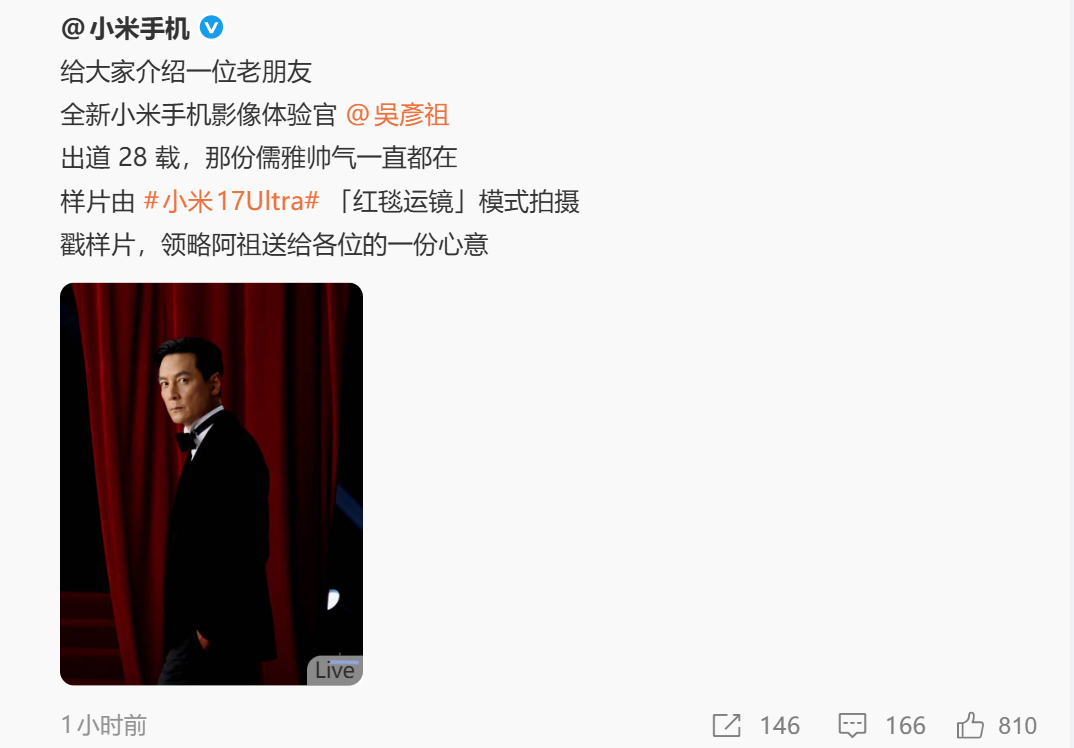Like the post with thumbs-up icon

[969, 725]
